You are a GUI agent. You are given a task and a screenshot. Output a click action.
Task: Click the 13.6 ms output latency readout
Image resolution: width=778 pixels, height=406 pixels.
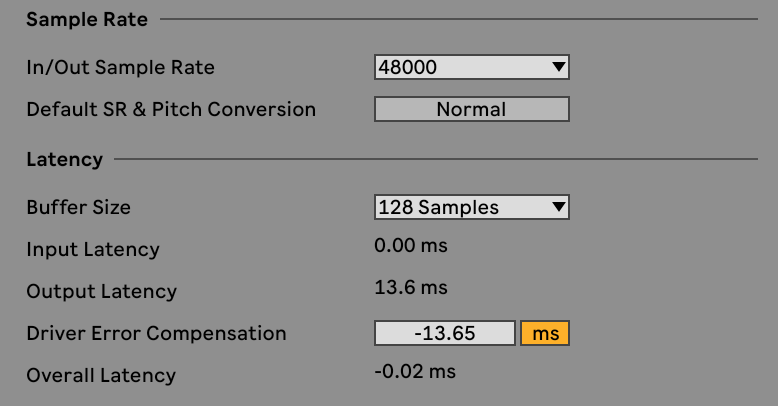pyautogui.click(x=410, y=288)
